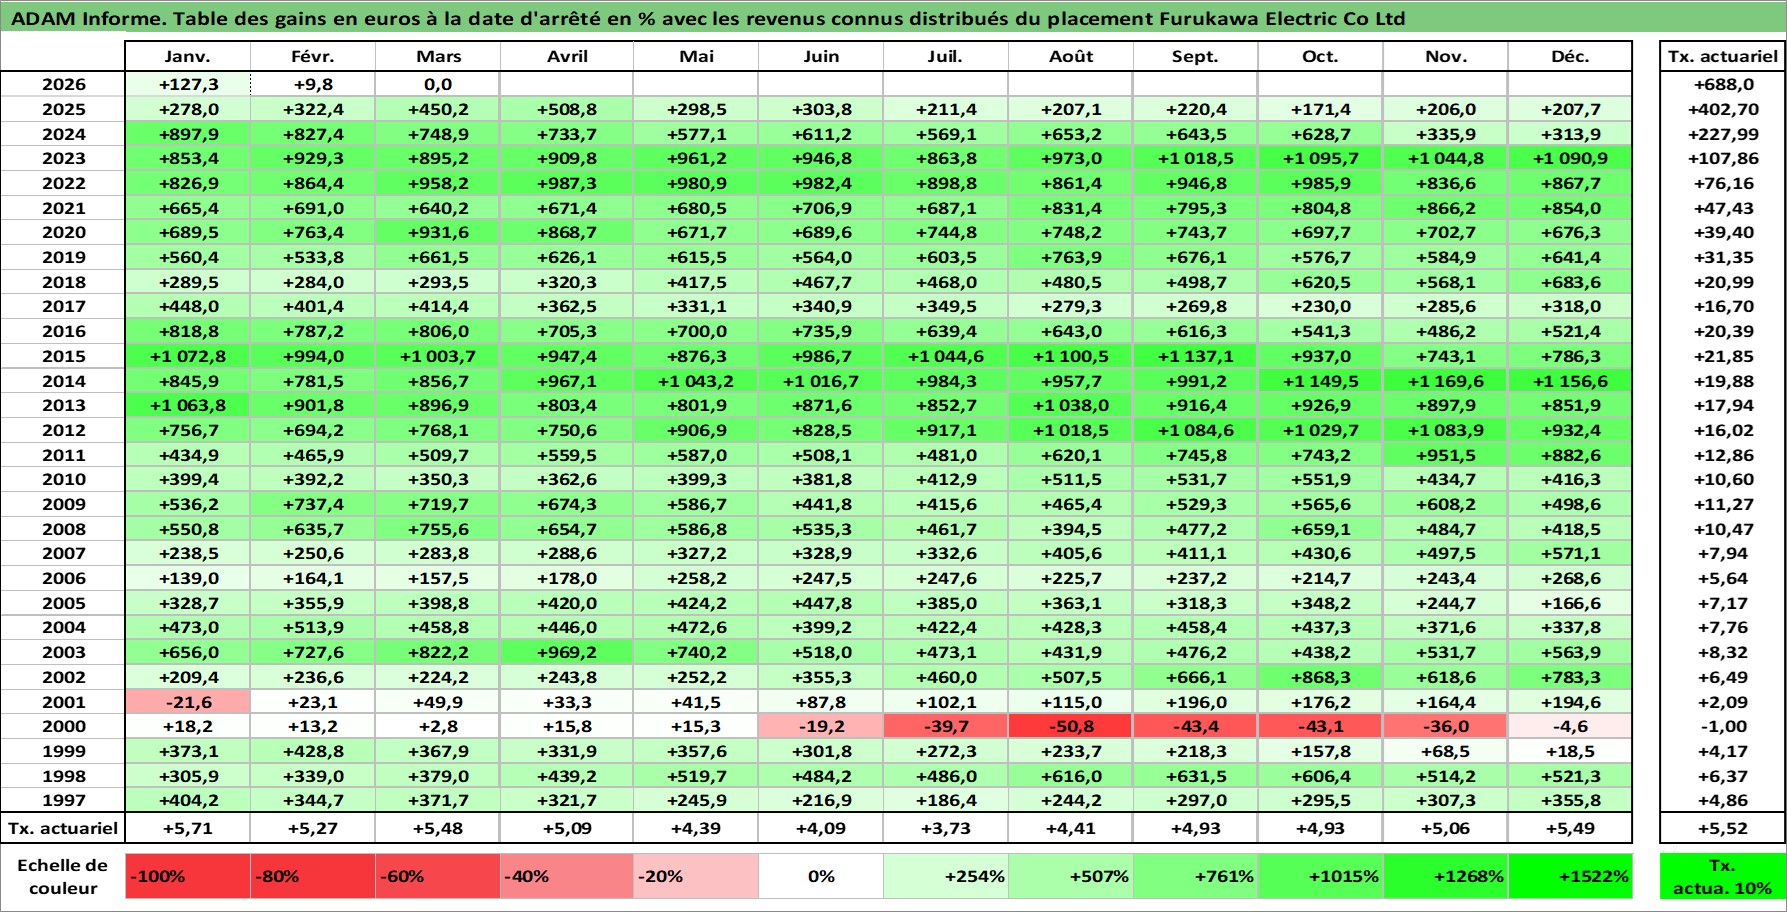The image size is (1787, 912).
Task: Click the -60% color scale swatch
Action: tap(438, 876)
